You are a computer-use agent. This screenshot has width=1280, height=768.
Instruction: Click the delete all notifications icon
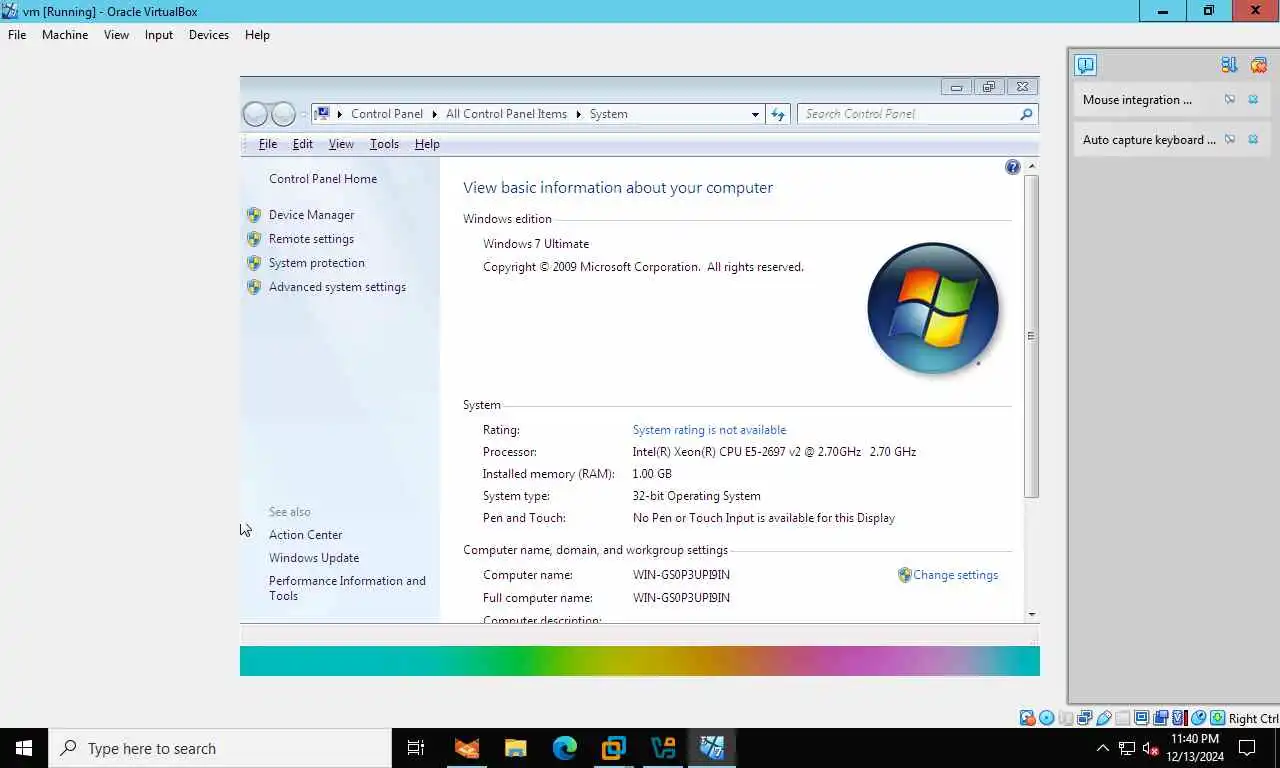1258,65
